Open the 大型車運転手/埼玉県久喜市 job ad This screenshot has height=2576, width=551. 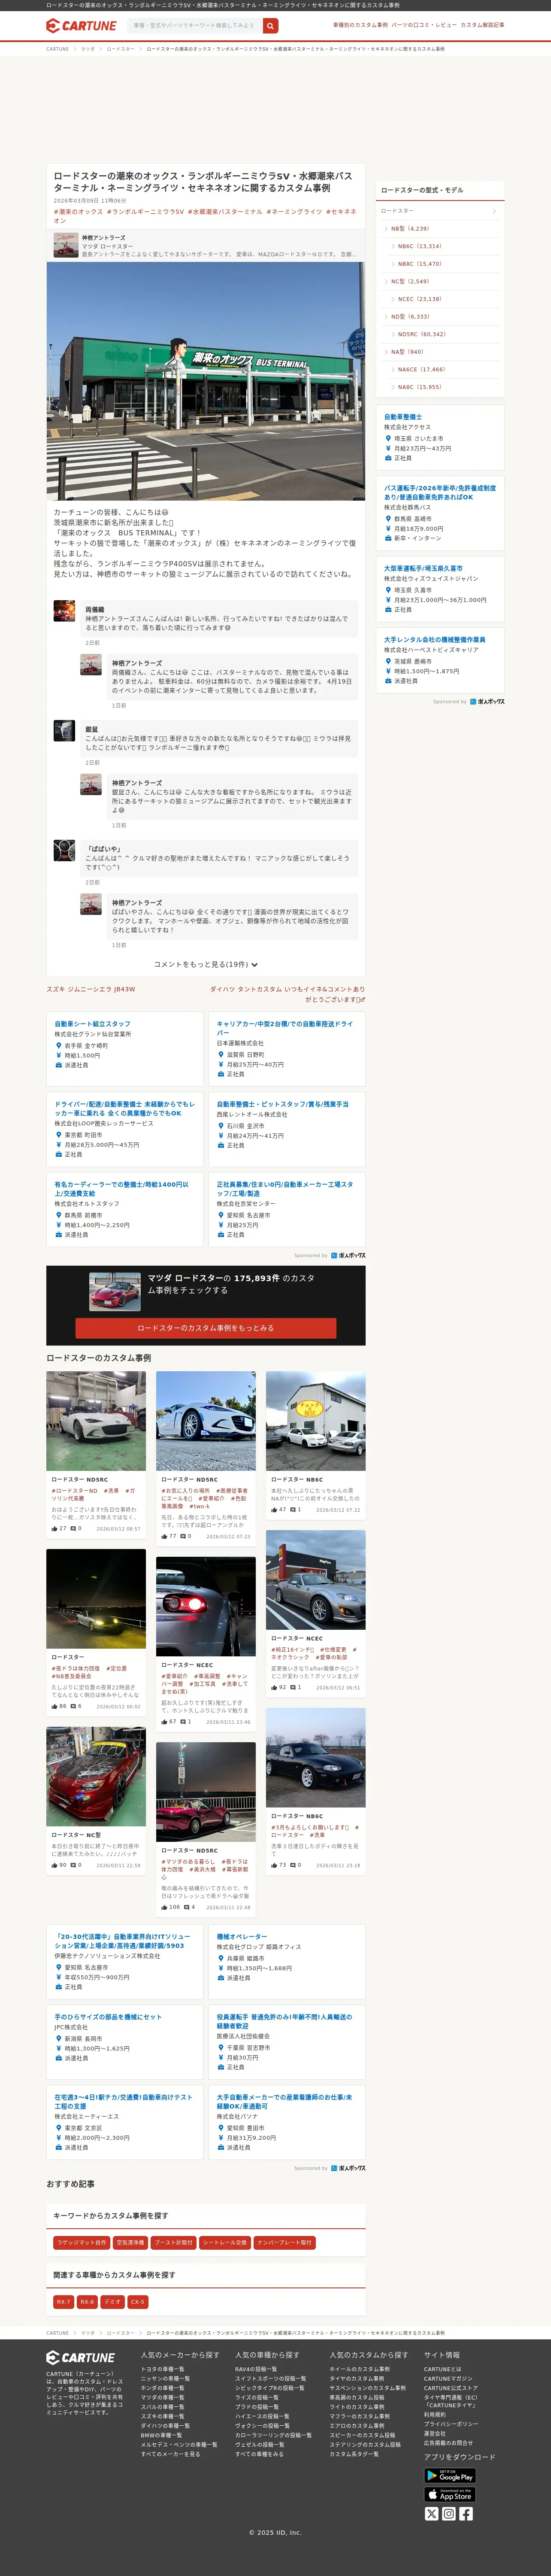(440, 589)
